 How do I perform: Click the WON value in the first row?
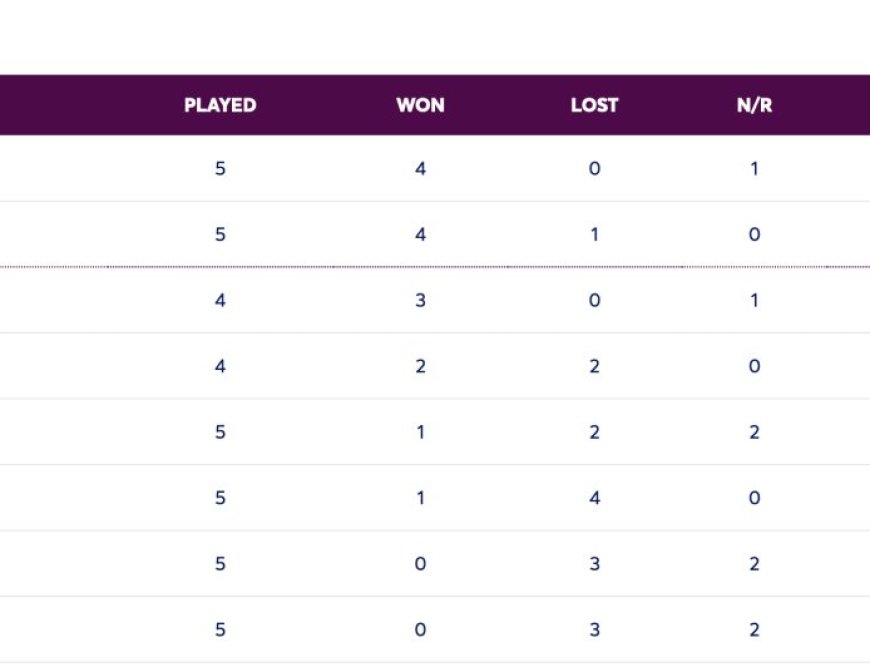(x=420, y=169)
